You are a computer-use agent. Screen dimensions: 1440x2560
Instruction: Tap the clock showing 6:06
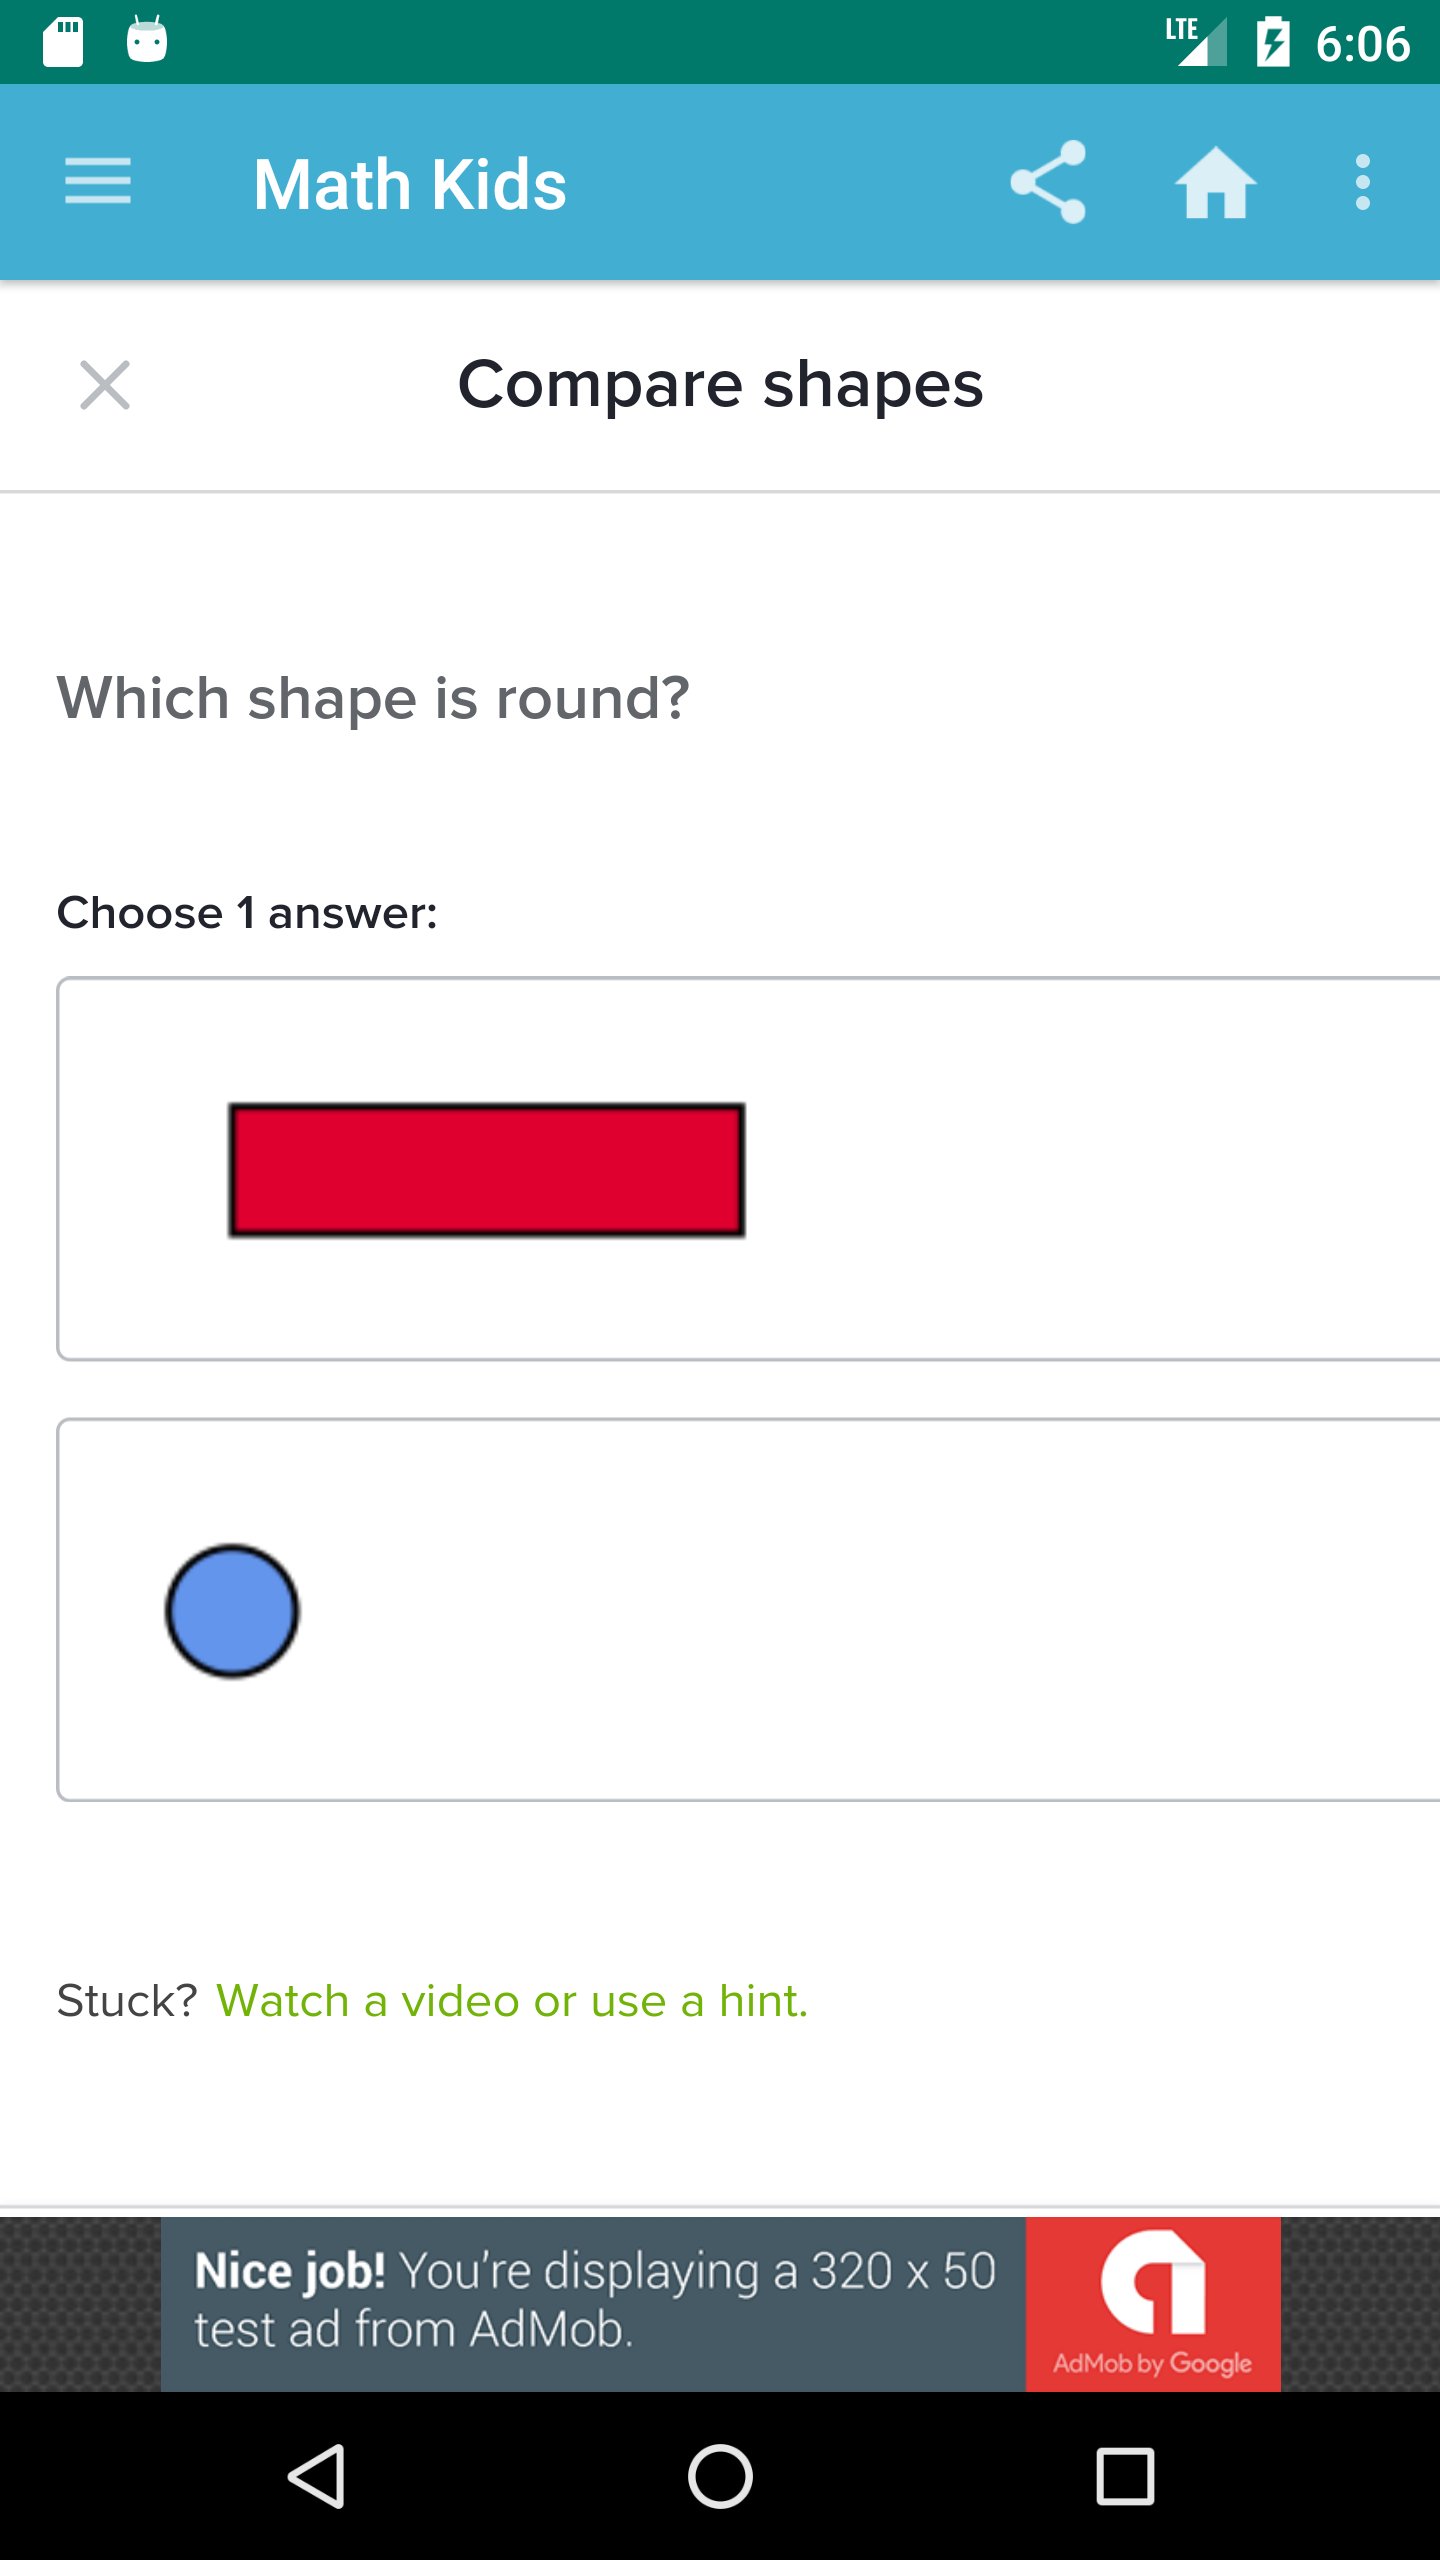pos(1362,44)
